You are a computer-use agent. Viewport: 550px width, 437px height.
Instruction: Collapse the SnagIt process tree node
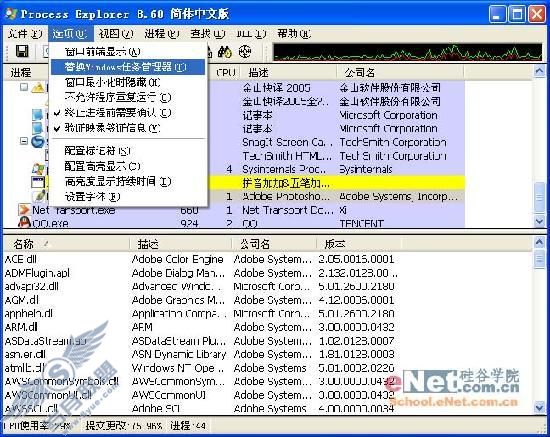[x=24, y=141]
